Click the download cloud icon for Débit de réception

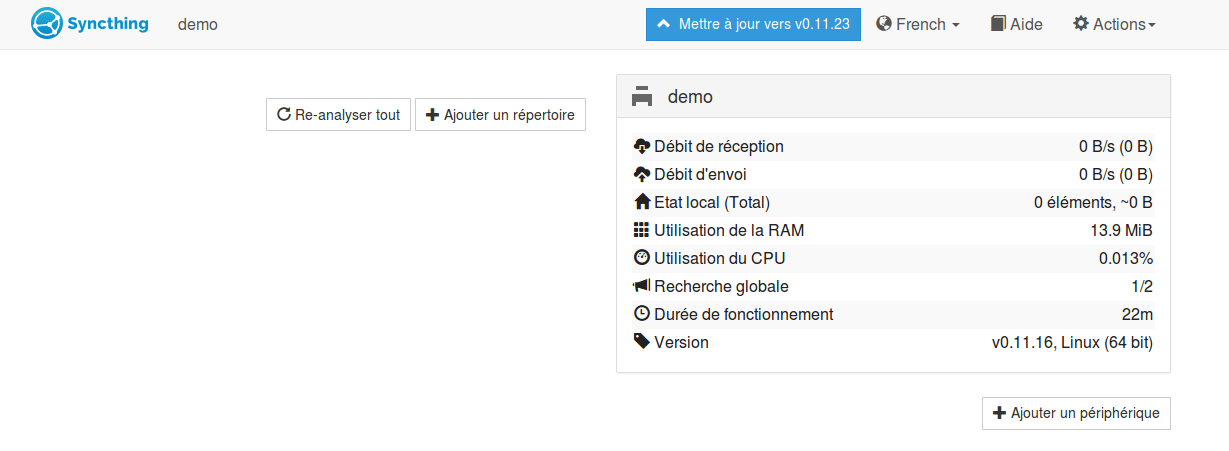click(642, 147)
